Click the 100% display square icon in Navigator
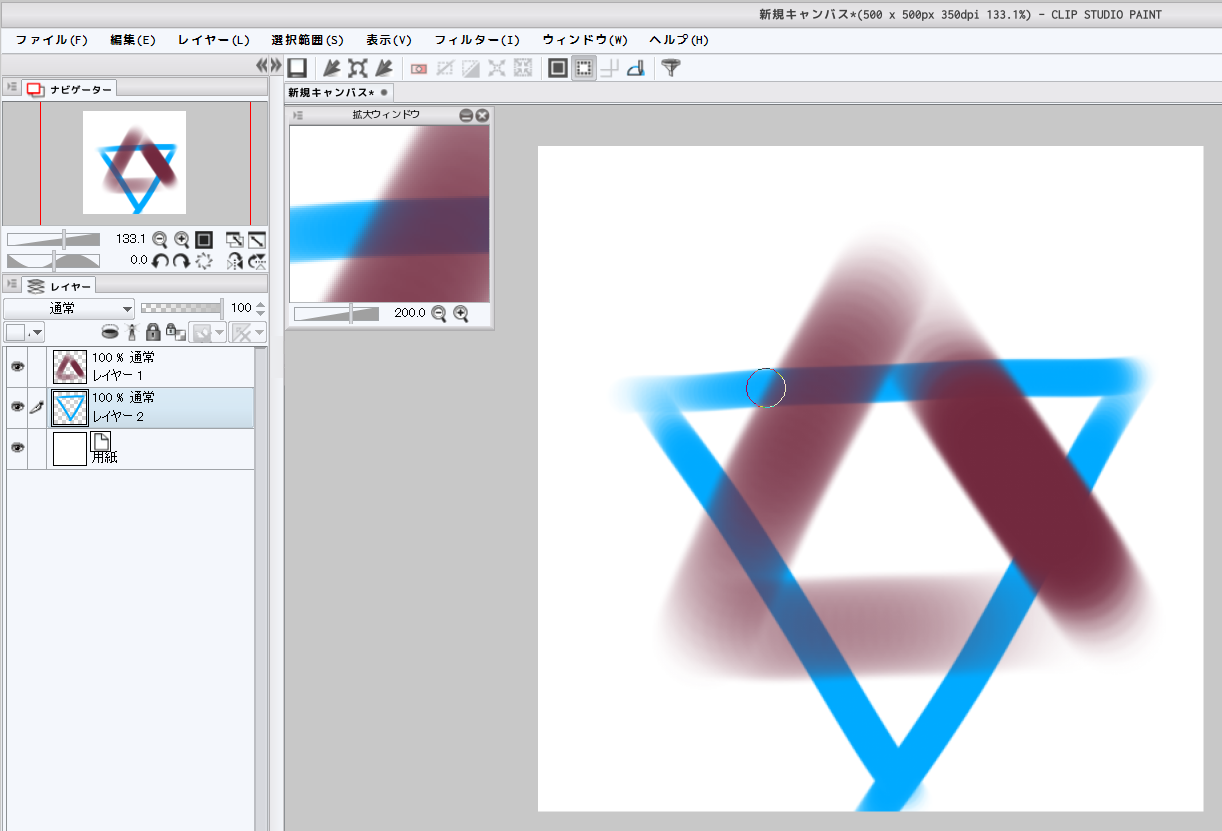The image size is (1222, 831). 203,240
